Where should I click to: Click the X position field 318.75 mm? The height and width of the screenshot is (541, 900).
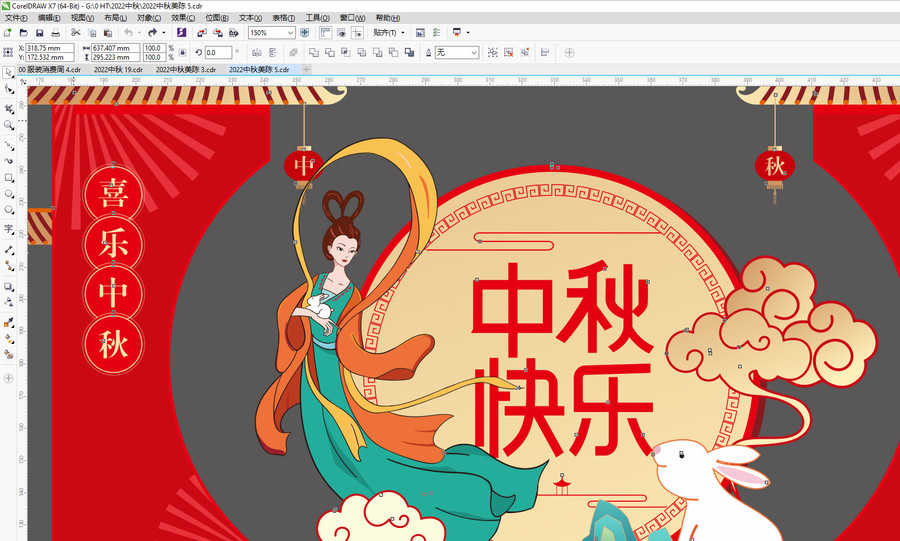[x=50, y=48]
